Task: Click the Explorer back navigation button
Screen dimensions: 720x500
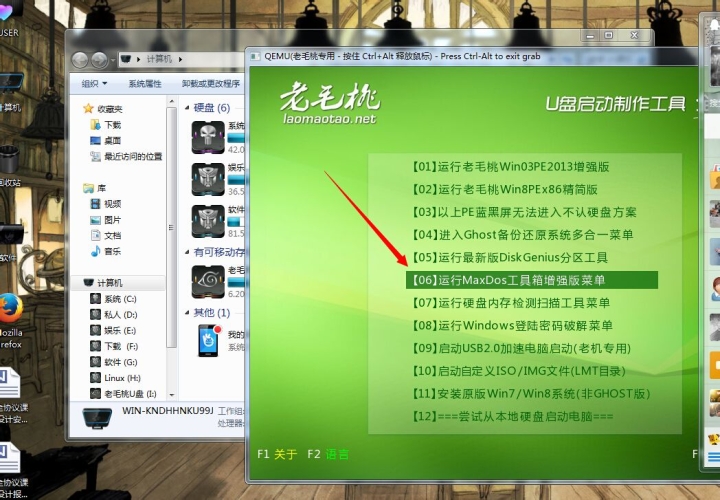Action: point(80,60)
